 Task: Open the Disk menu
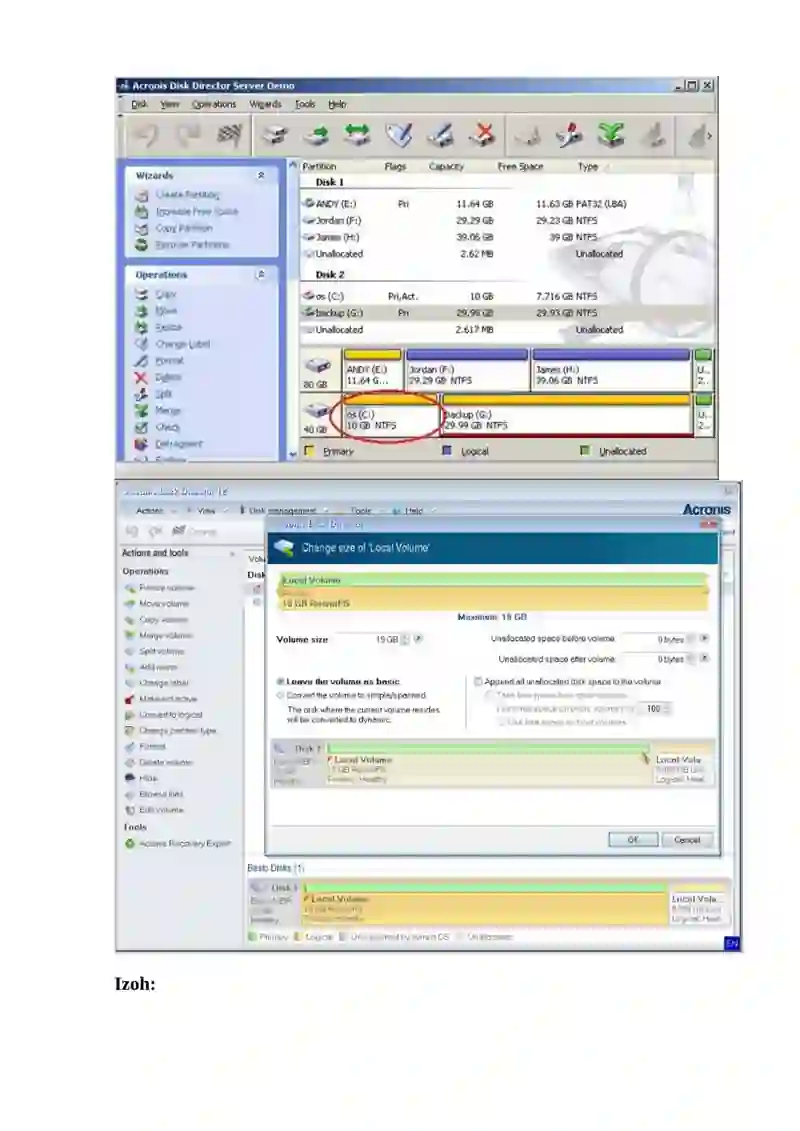click(139, 104)
